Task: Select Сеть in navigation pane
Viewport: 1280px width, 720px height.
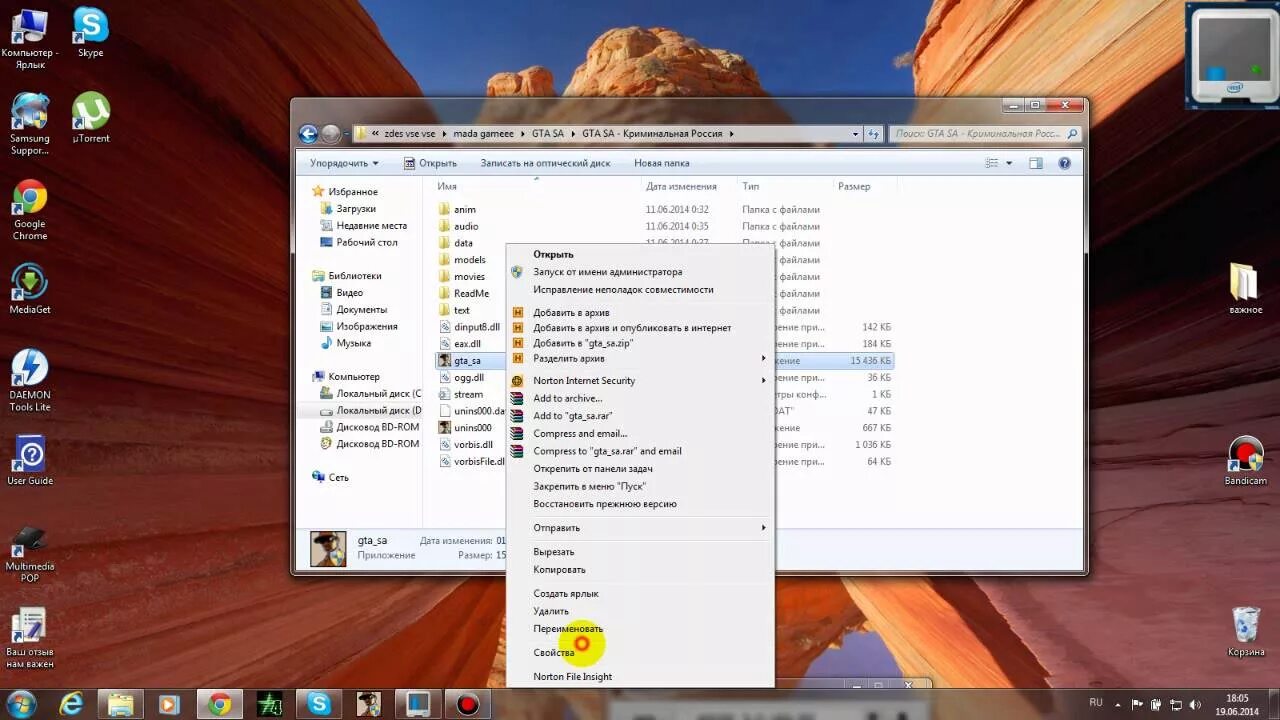Action: (338, 477)
